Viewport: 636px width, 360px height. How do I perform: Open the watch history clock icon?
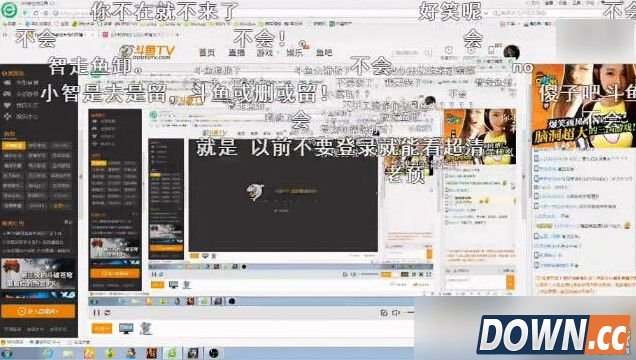(x=449, y=50)
